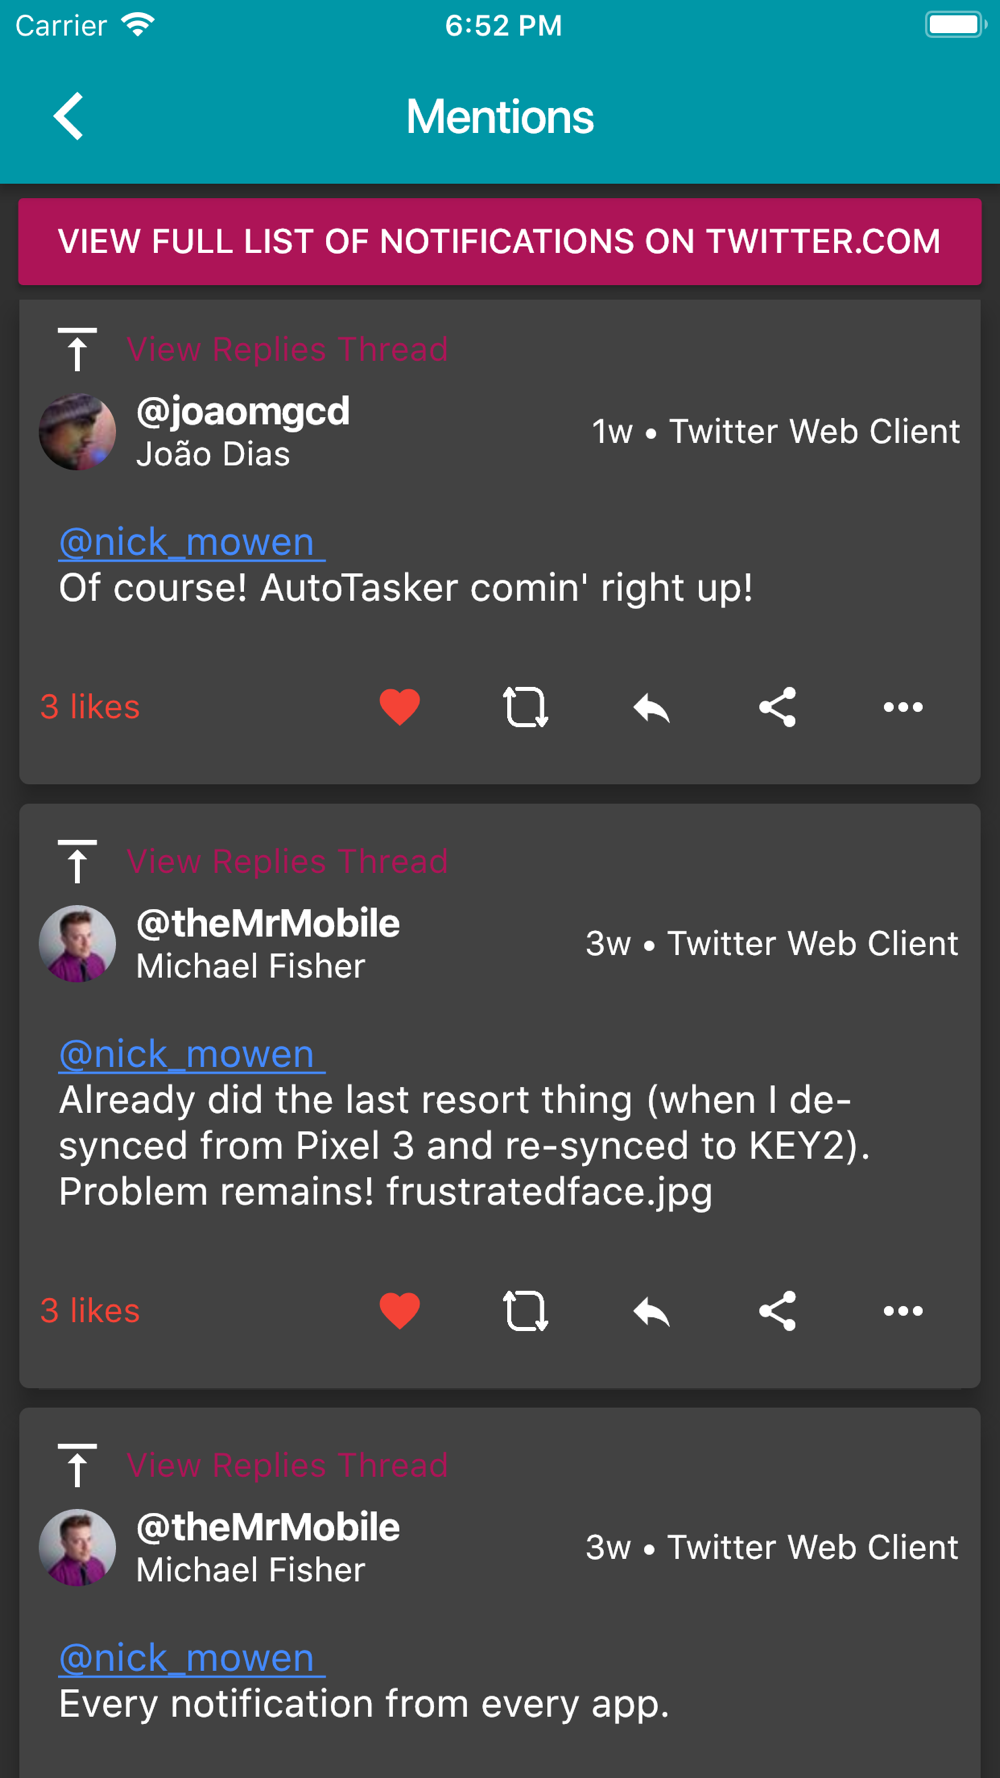Open more options on João Dias's tweet
The width and height of the screenshot is (1000, 1778).
tap(903, 707)
